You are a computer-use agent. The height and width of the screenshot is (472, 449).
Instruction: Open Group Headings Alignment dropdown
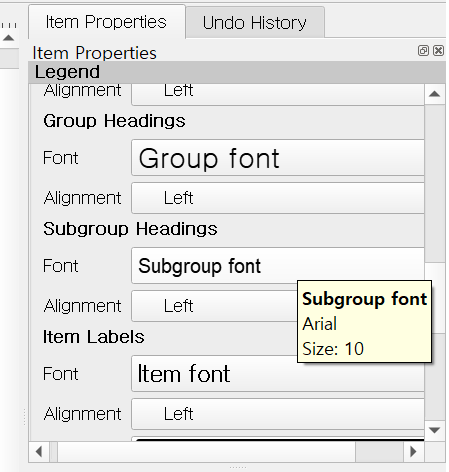278,198
